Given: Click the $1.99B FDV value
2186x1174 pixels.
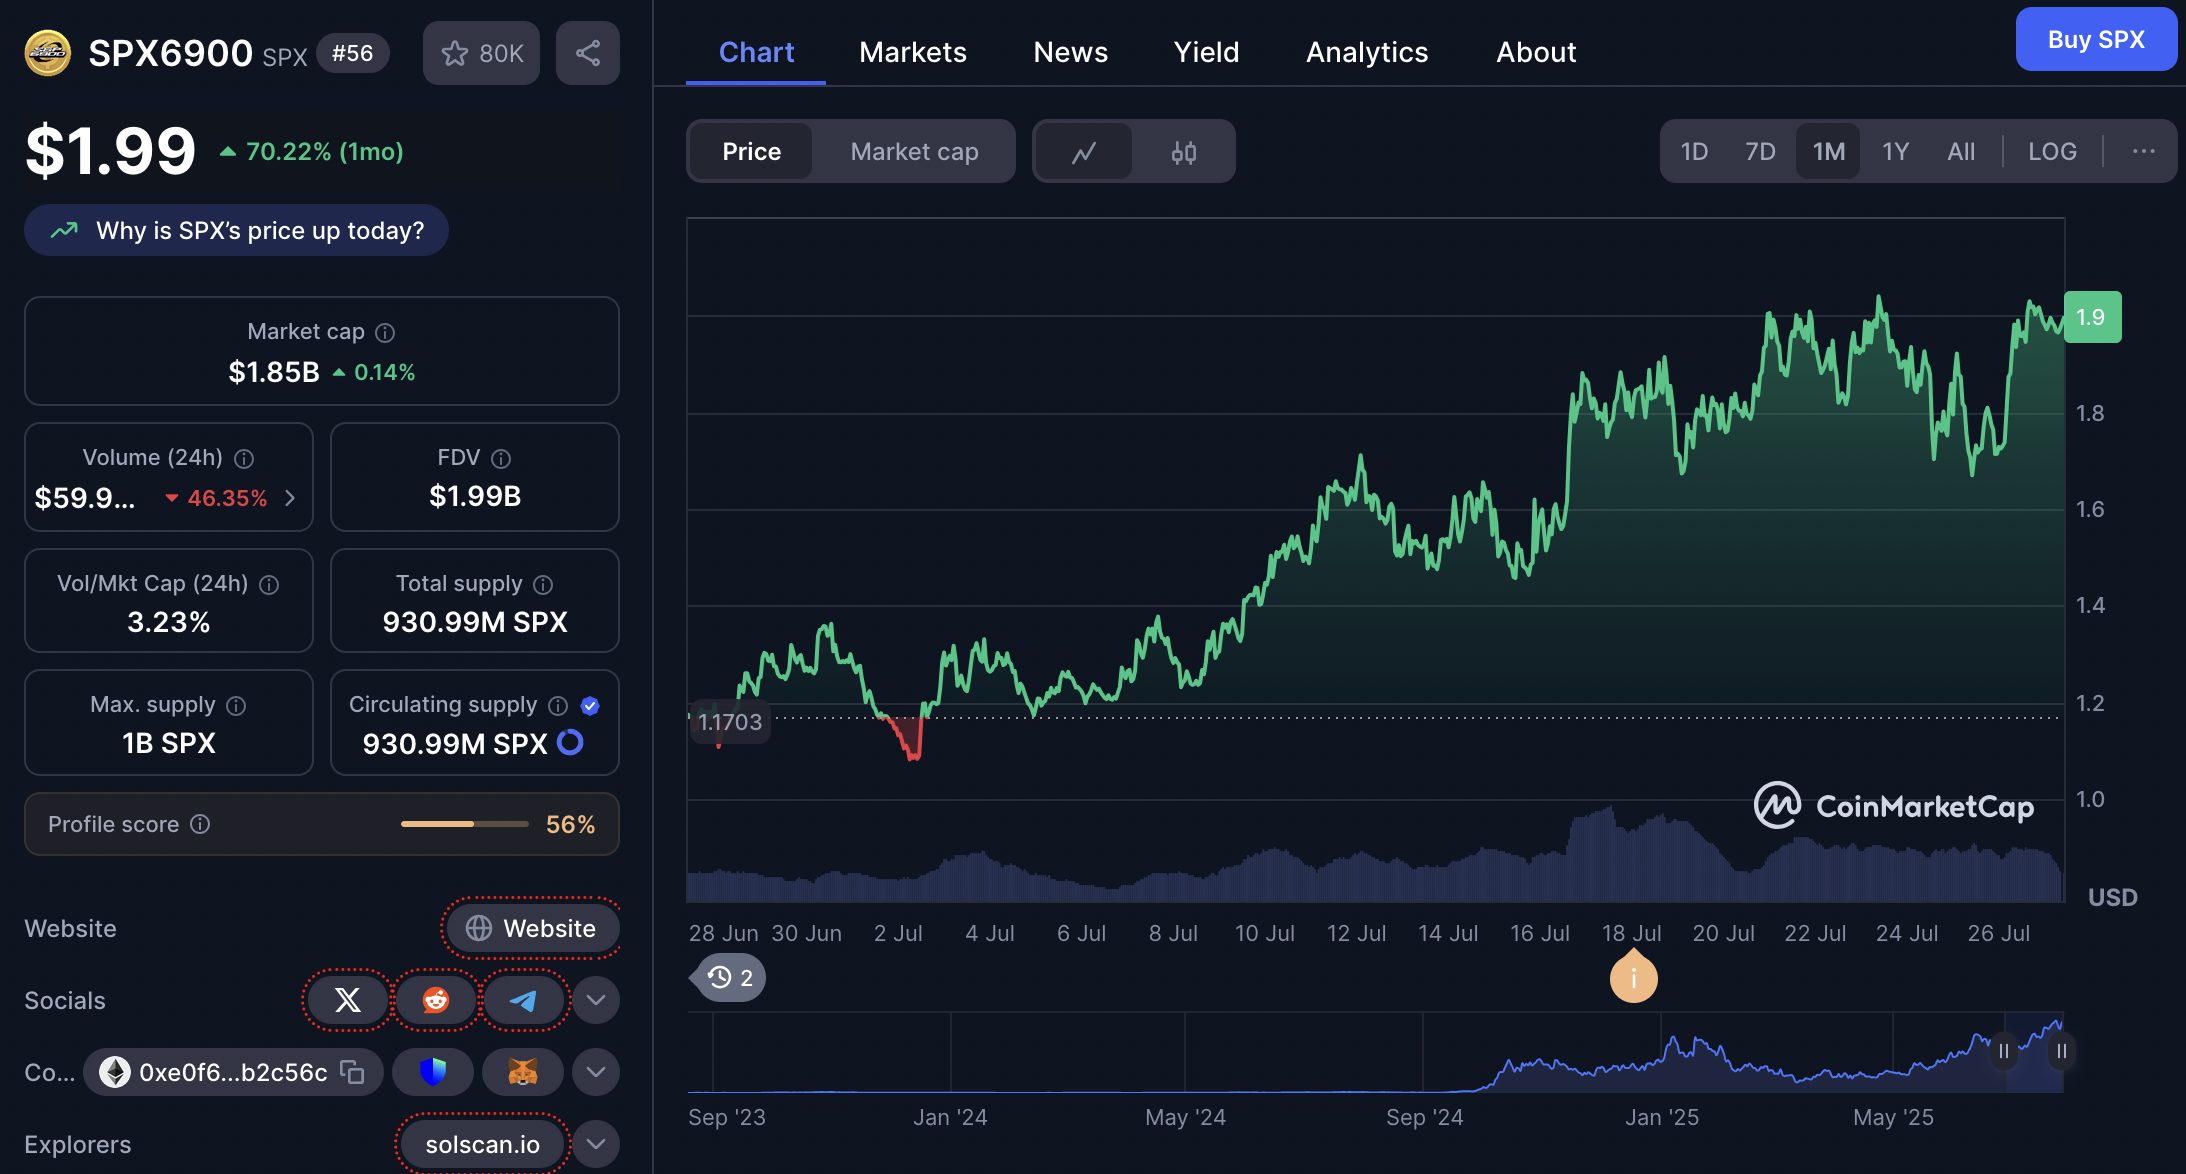Looking at the screenshot, I should pyautogui.click(x=475, y=496).
